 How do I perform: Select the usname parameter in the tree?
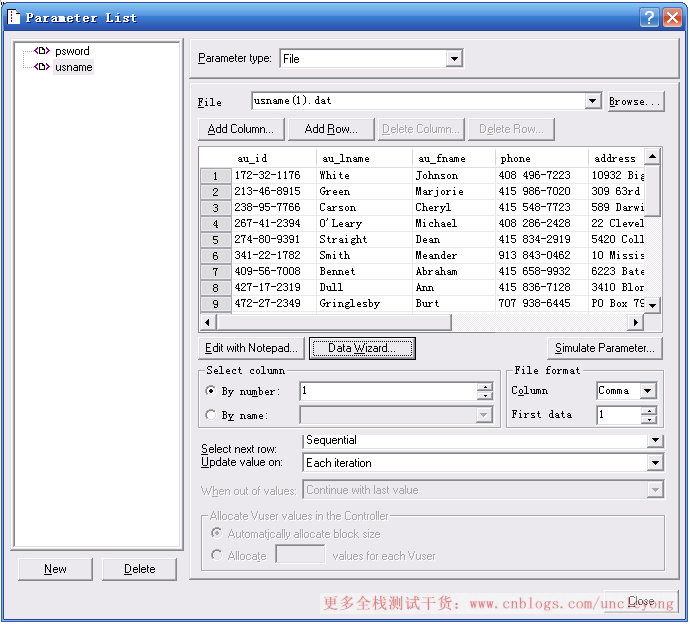point(73,67)
